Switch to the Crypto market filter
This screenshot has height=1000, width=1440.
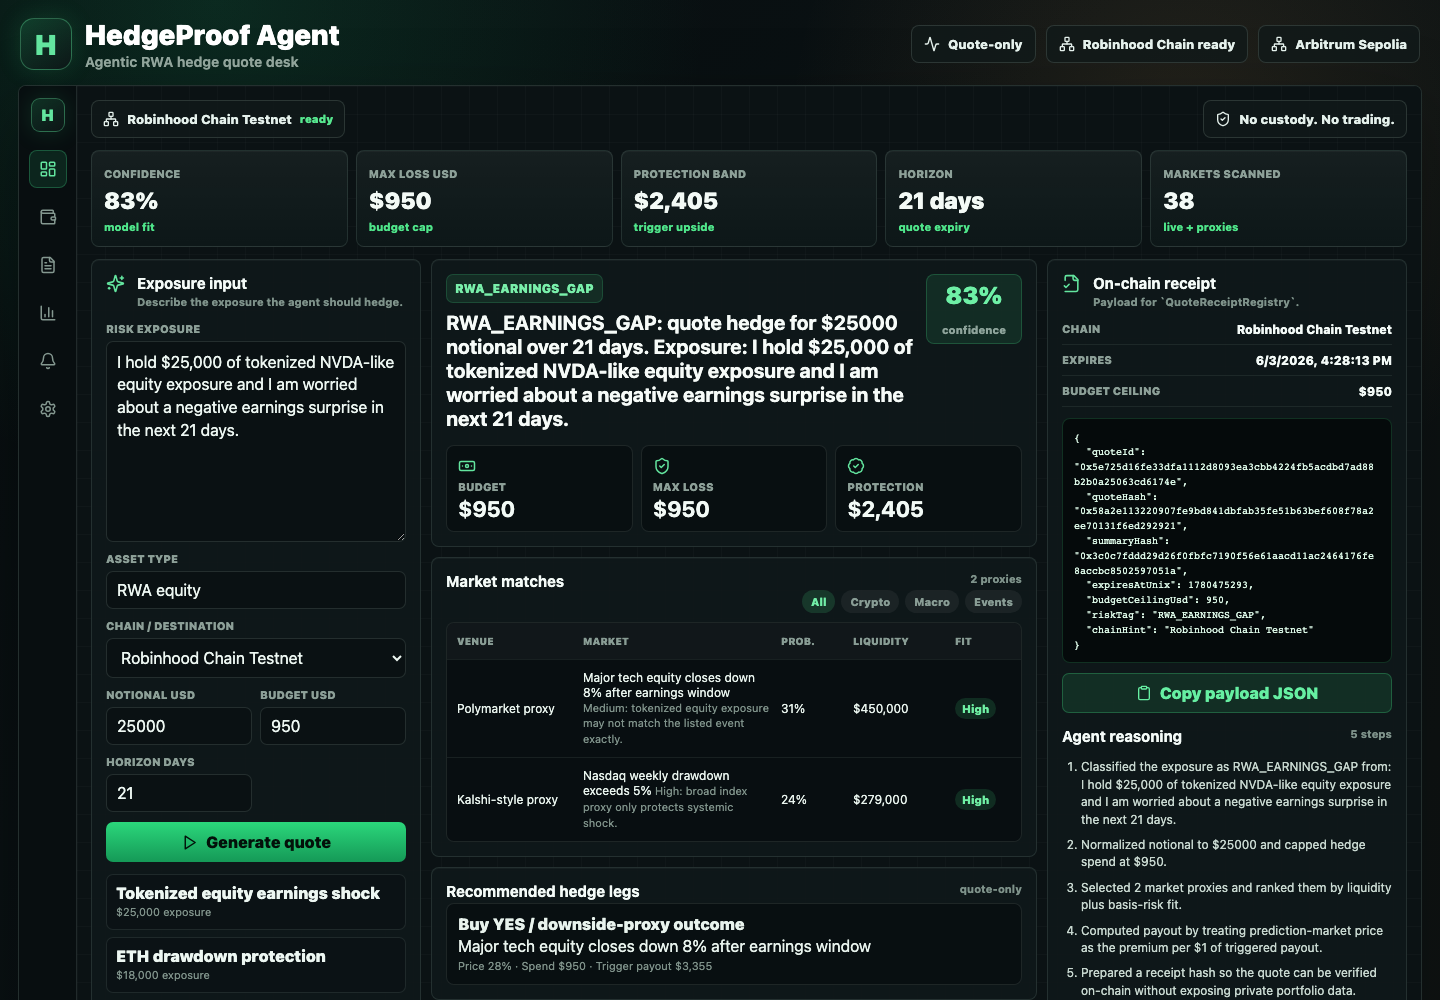[x=870, y=602]
